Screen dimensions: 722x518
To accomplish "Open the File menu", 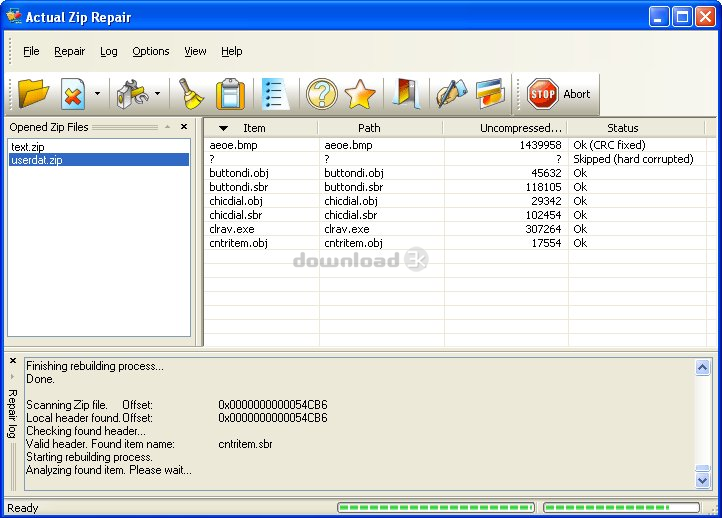I will point(31,51).
